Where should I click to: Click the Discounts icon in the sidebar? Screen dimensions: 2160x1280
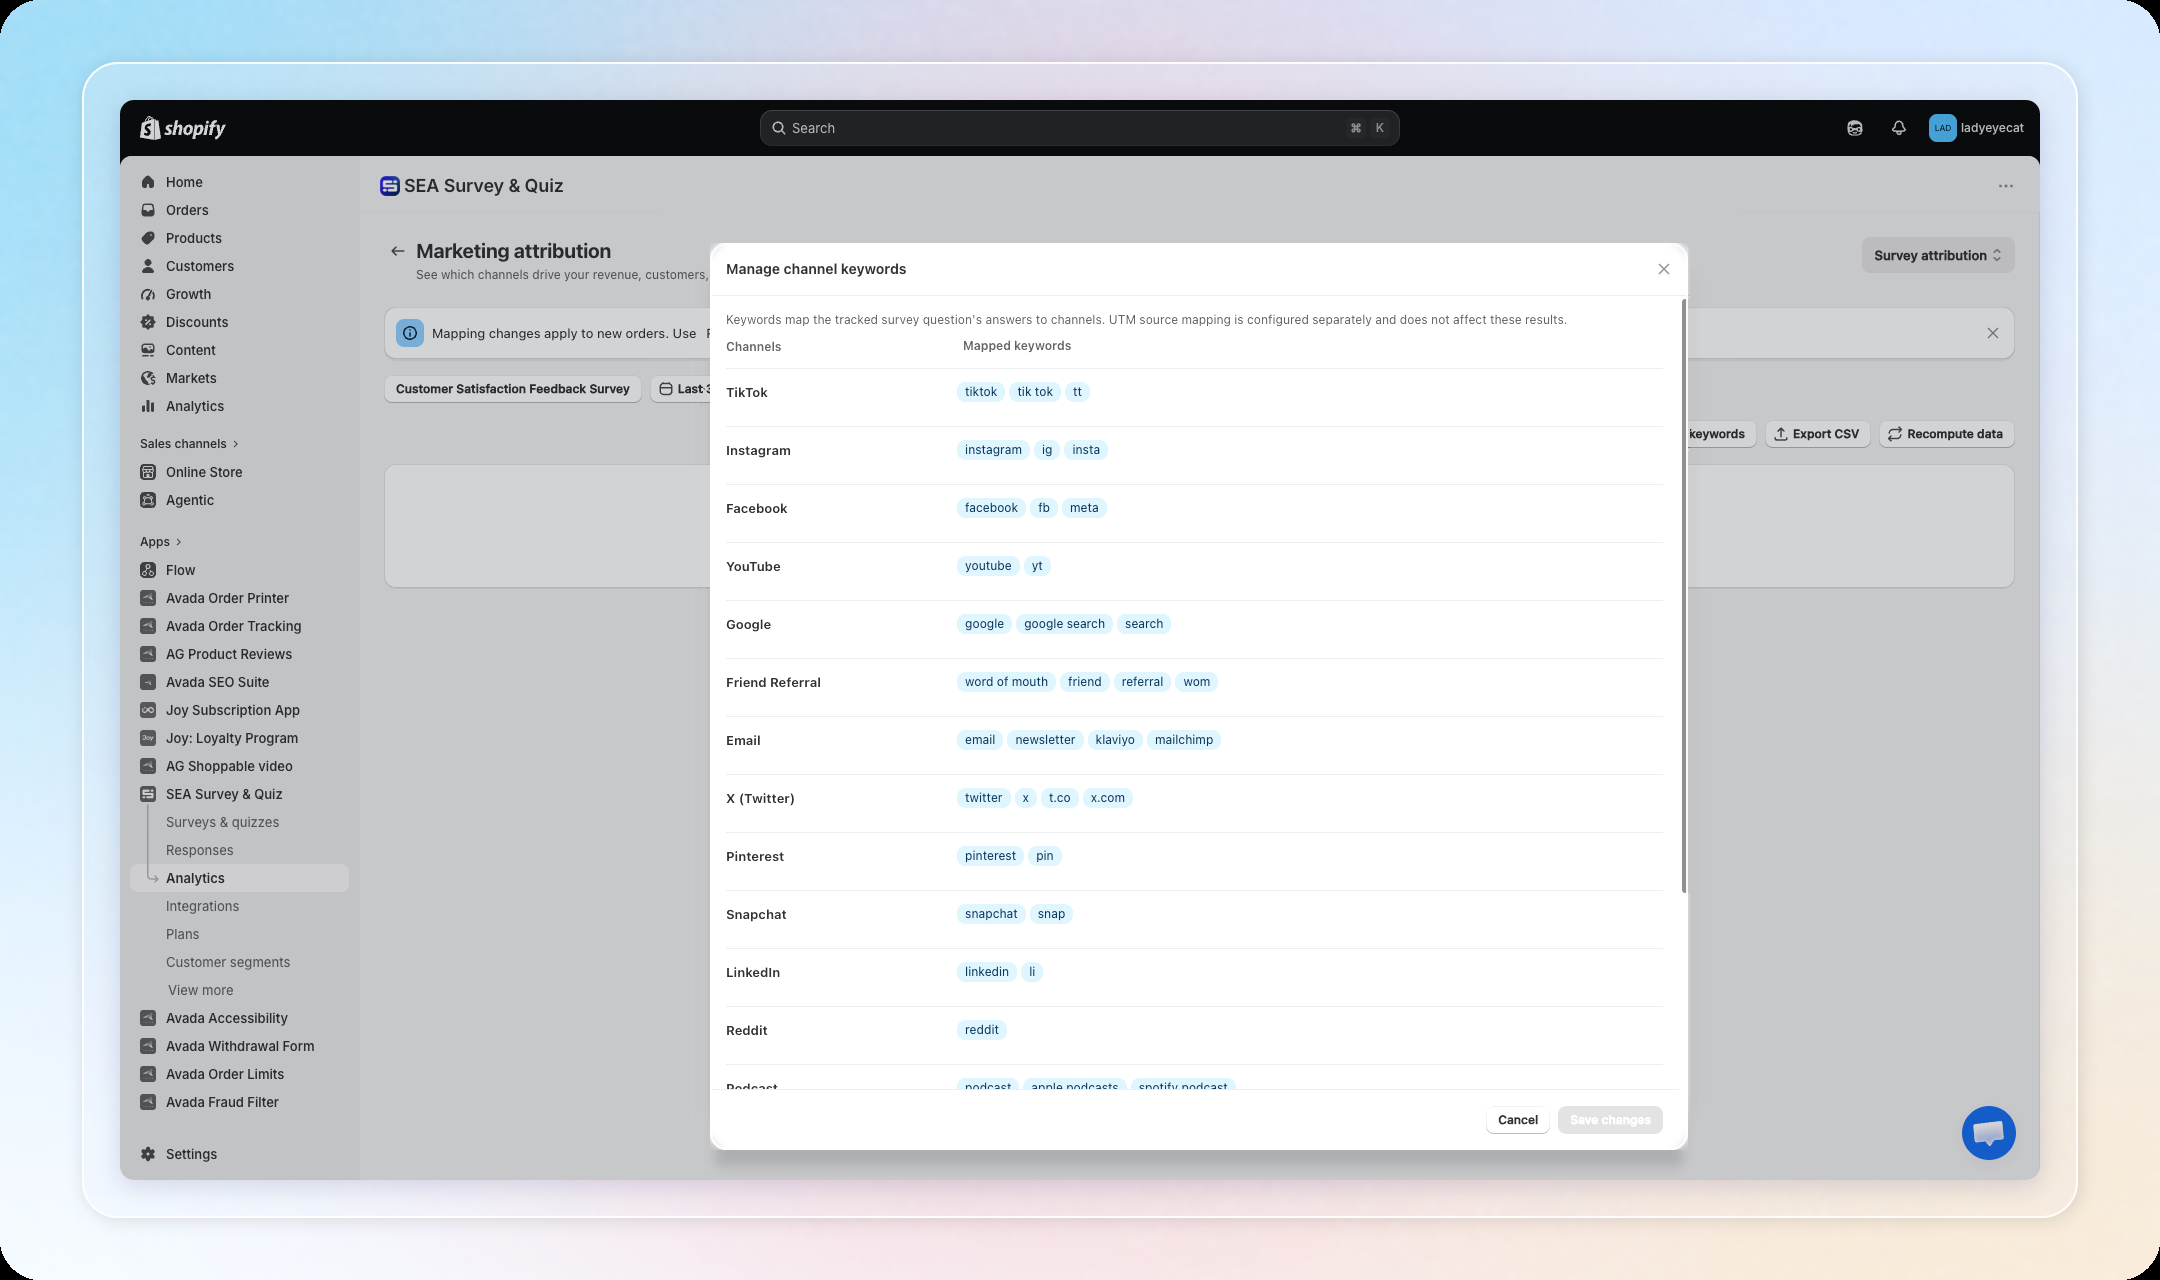[x=148, y=322]
